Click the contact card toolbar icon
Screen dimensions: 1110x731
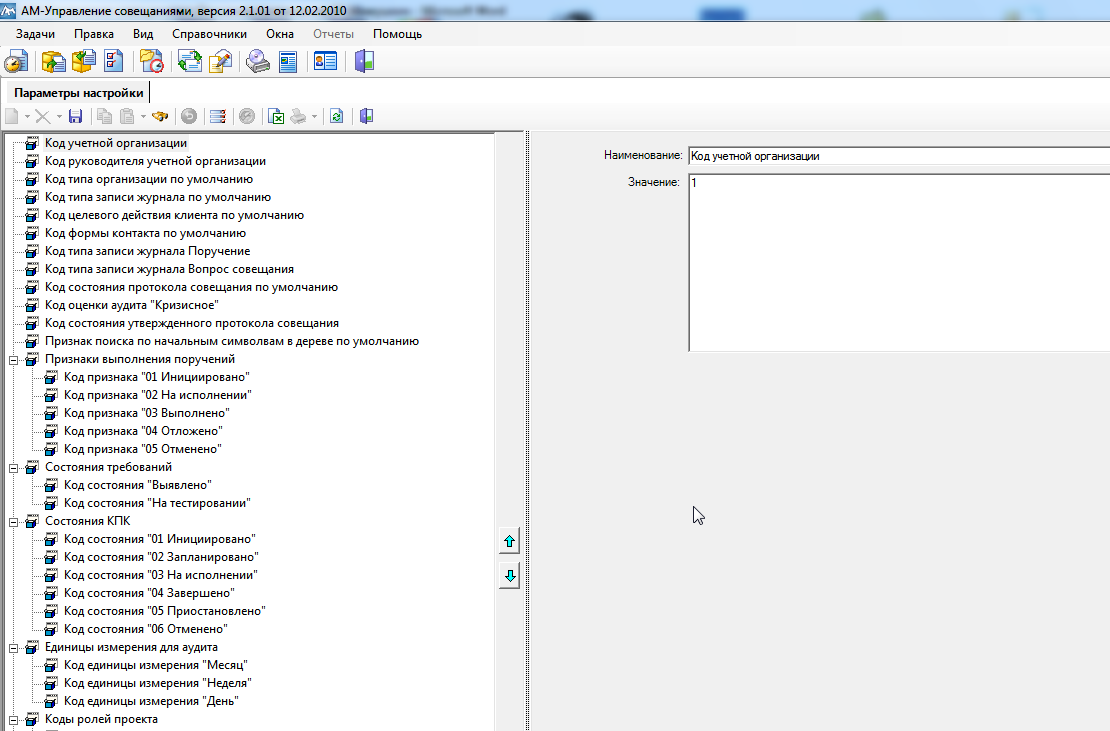click(325, 62)
